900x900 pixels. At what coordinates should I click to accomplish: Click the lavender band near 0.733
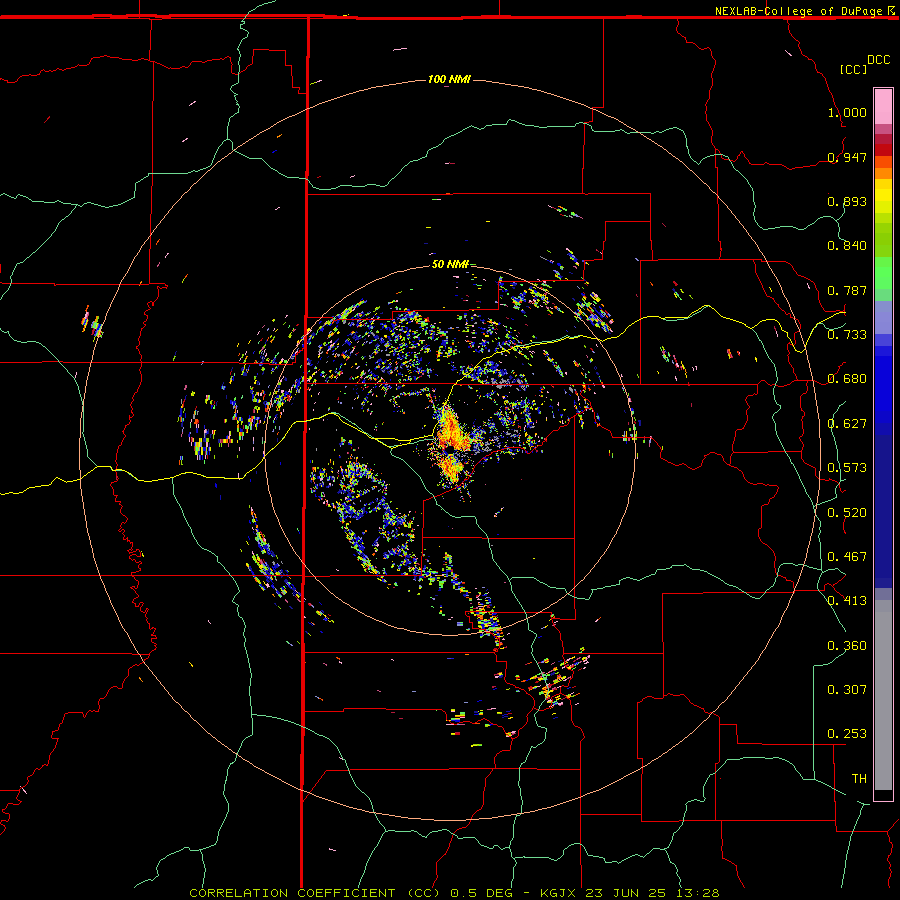tap(883, 318)
